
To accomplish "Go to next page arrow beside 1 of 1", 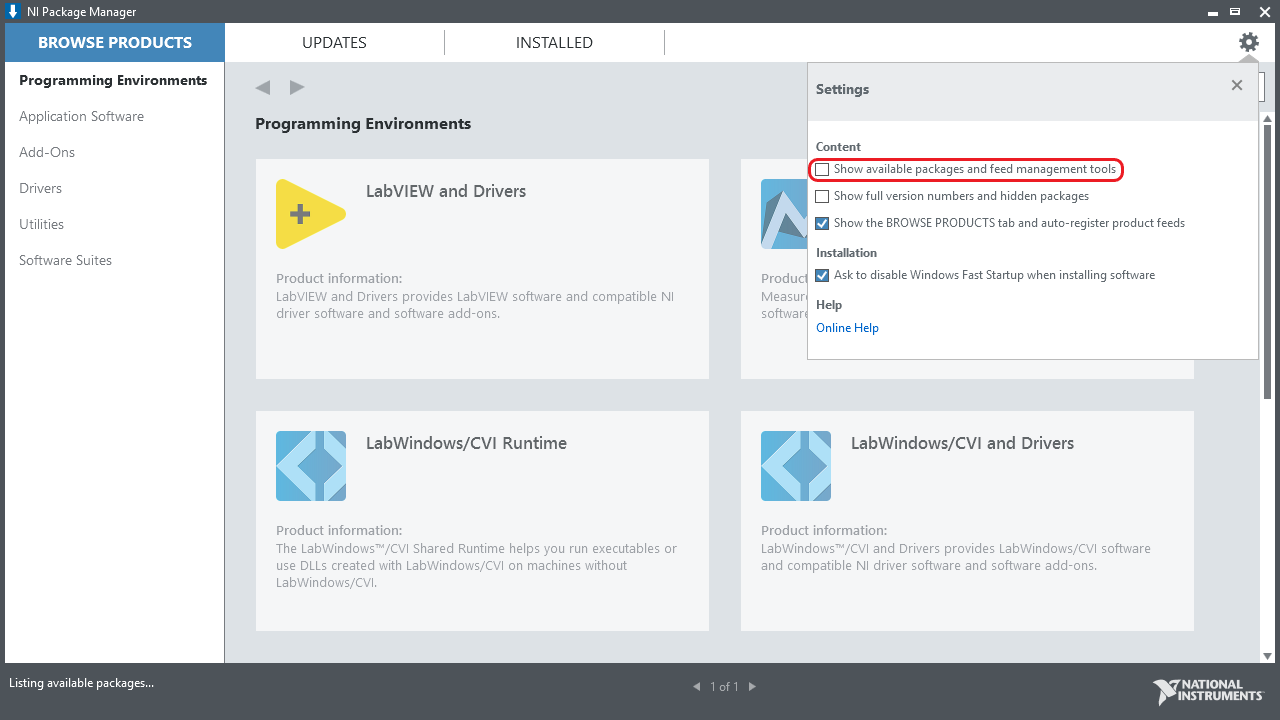I will point(752,687).
